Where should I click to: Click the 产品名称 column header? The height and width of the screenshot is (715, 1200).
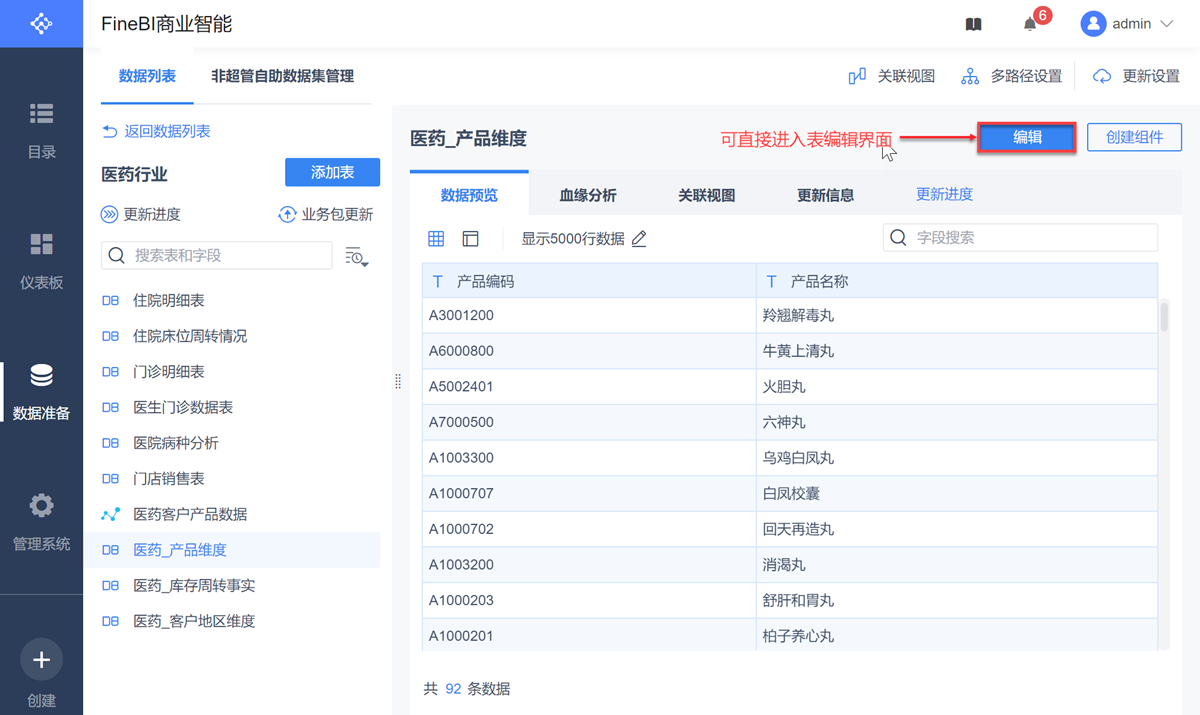pyautogui.click(x=957, y=282)
